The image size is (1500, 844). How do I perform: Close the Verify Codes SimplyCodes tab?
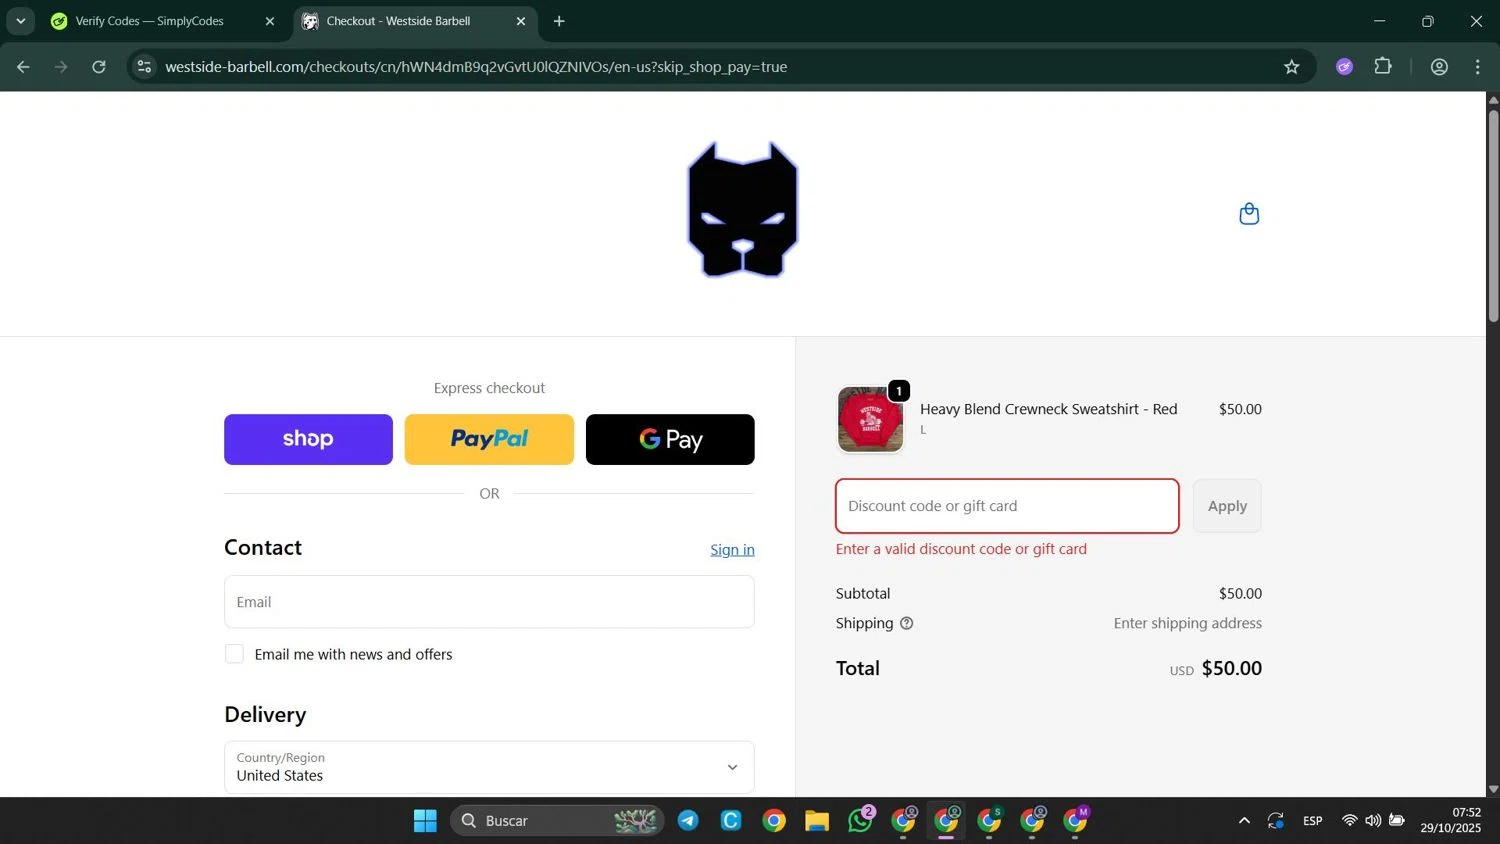(269, 21)
